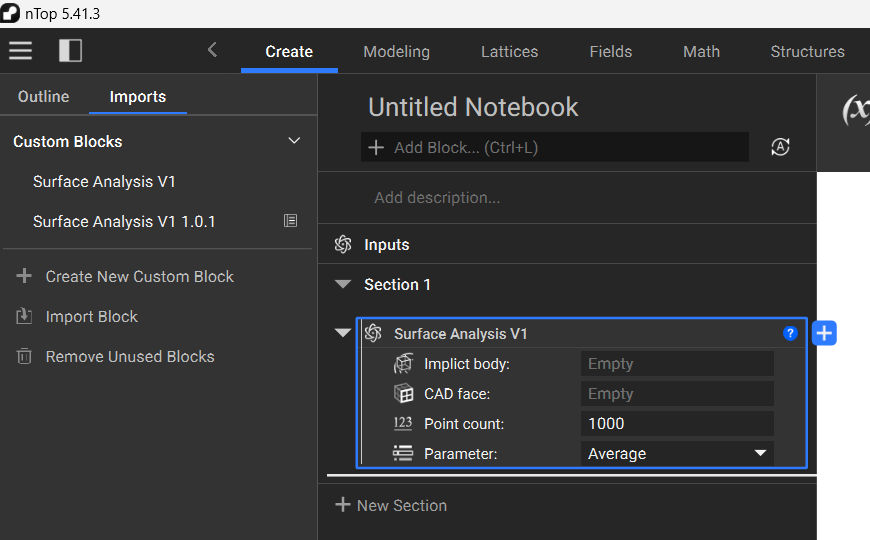Click the Add Block search field

coord(555,147)
